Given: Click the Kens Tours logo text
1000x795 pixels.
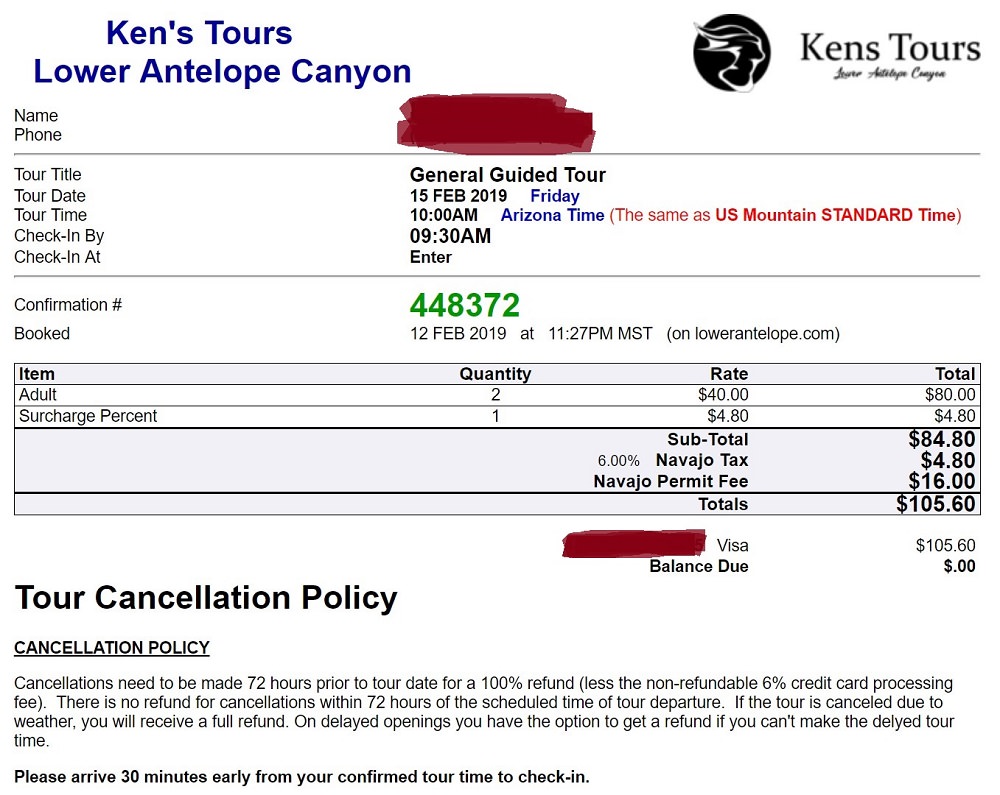Looking at the screenshot, I should coord(890,55).
